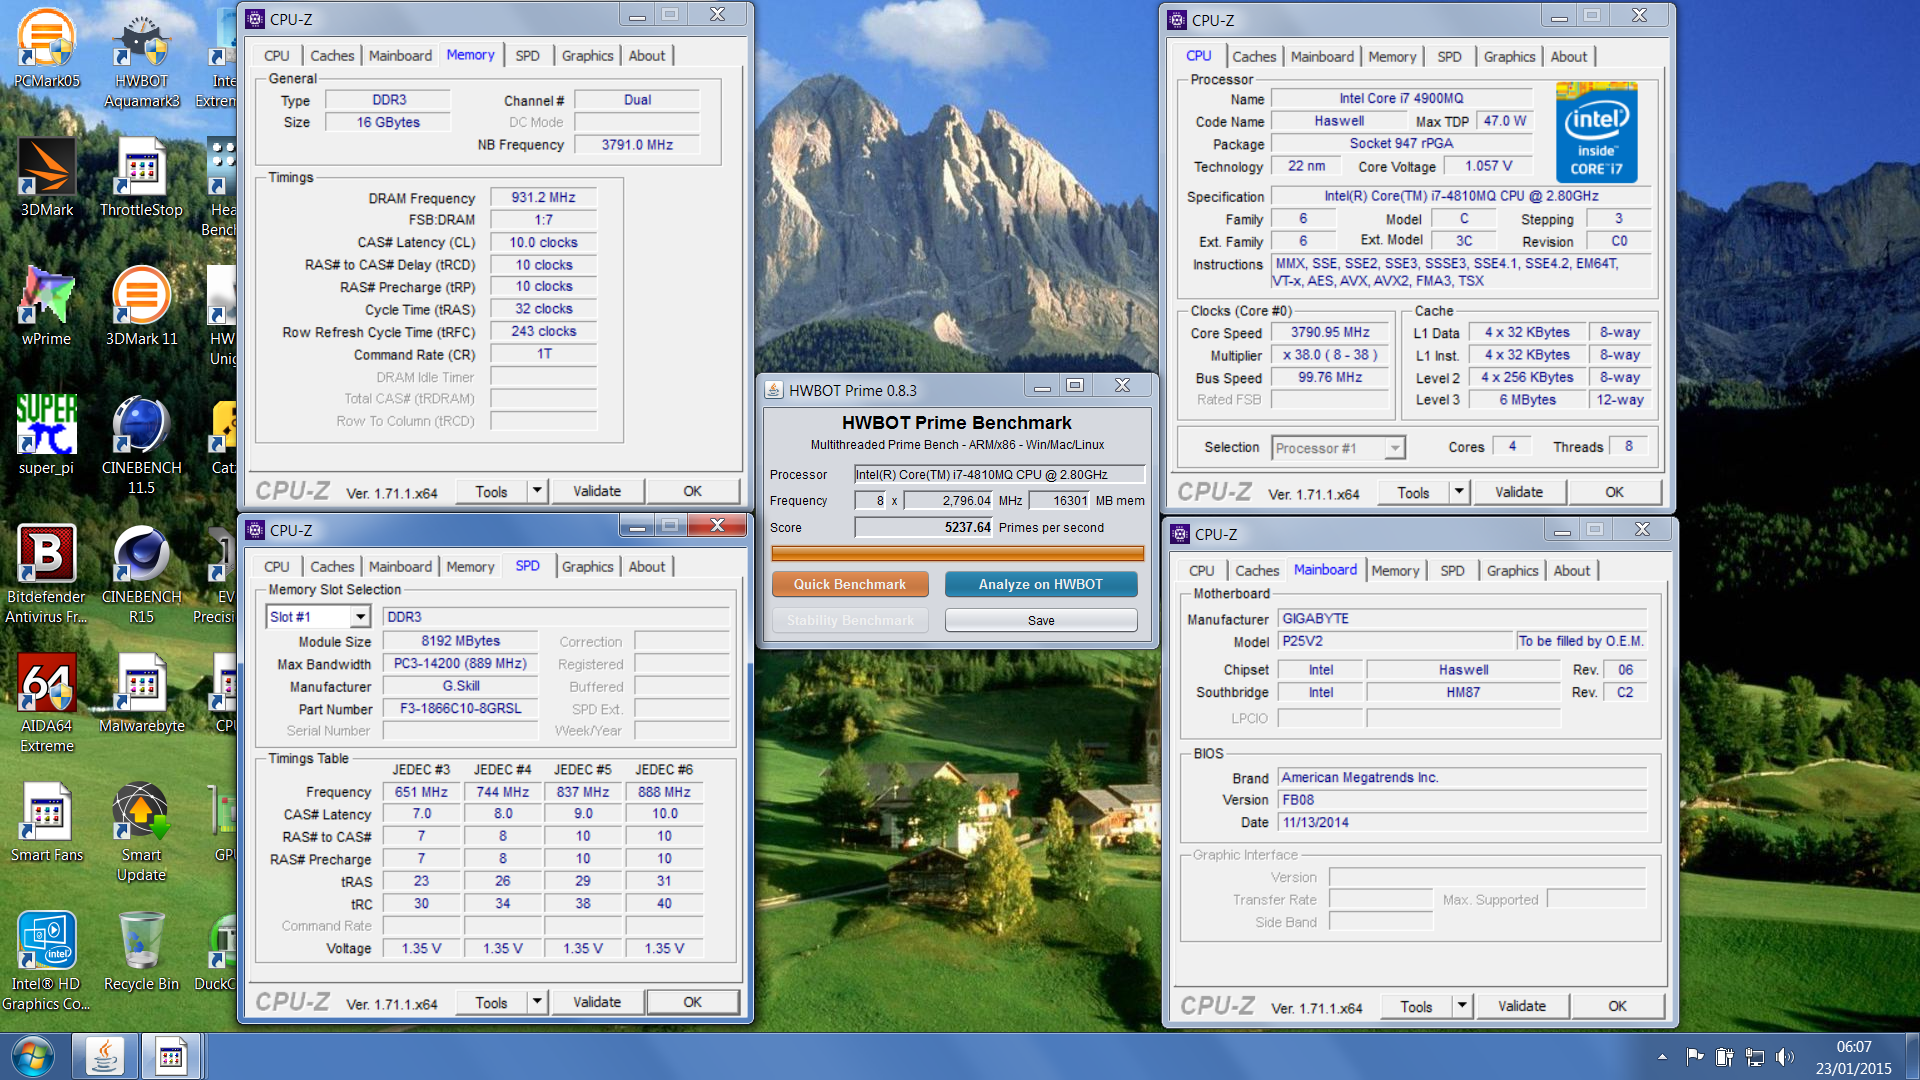
Task: Launch Malwarebytes desktop shortcut
Action: click(x=141, y=693)
